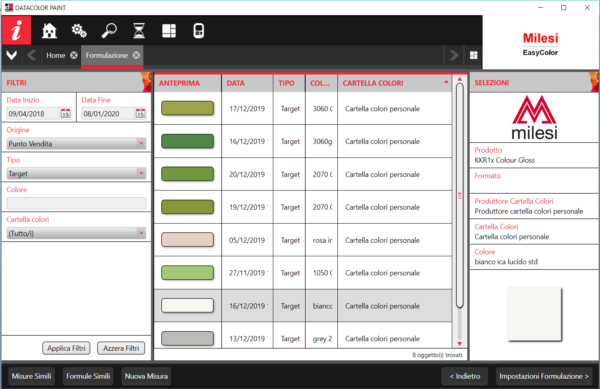Sort by the Tipo column header
Viewport: 600px width, 389px height.
pos(289,83)
